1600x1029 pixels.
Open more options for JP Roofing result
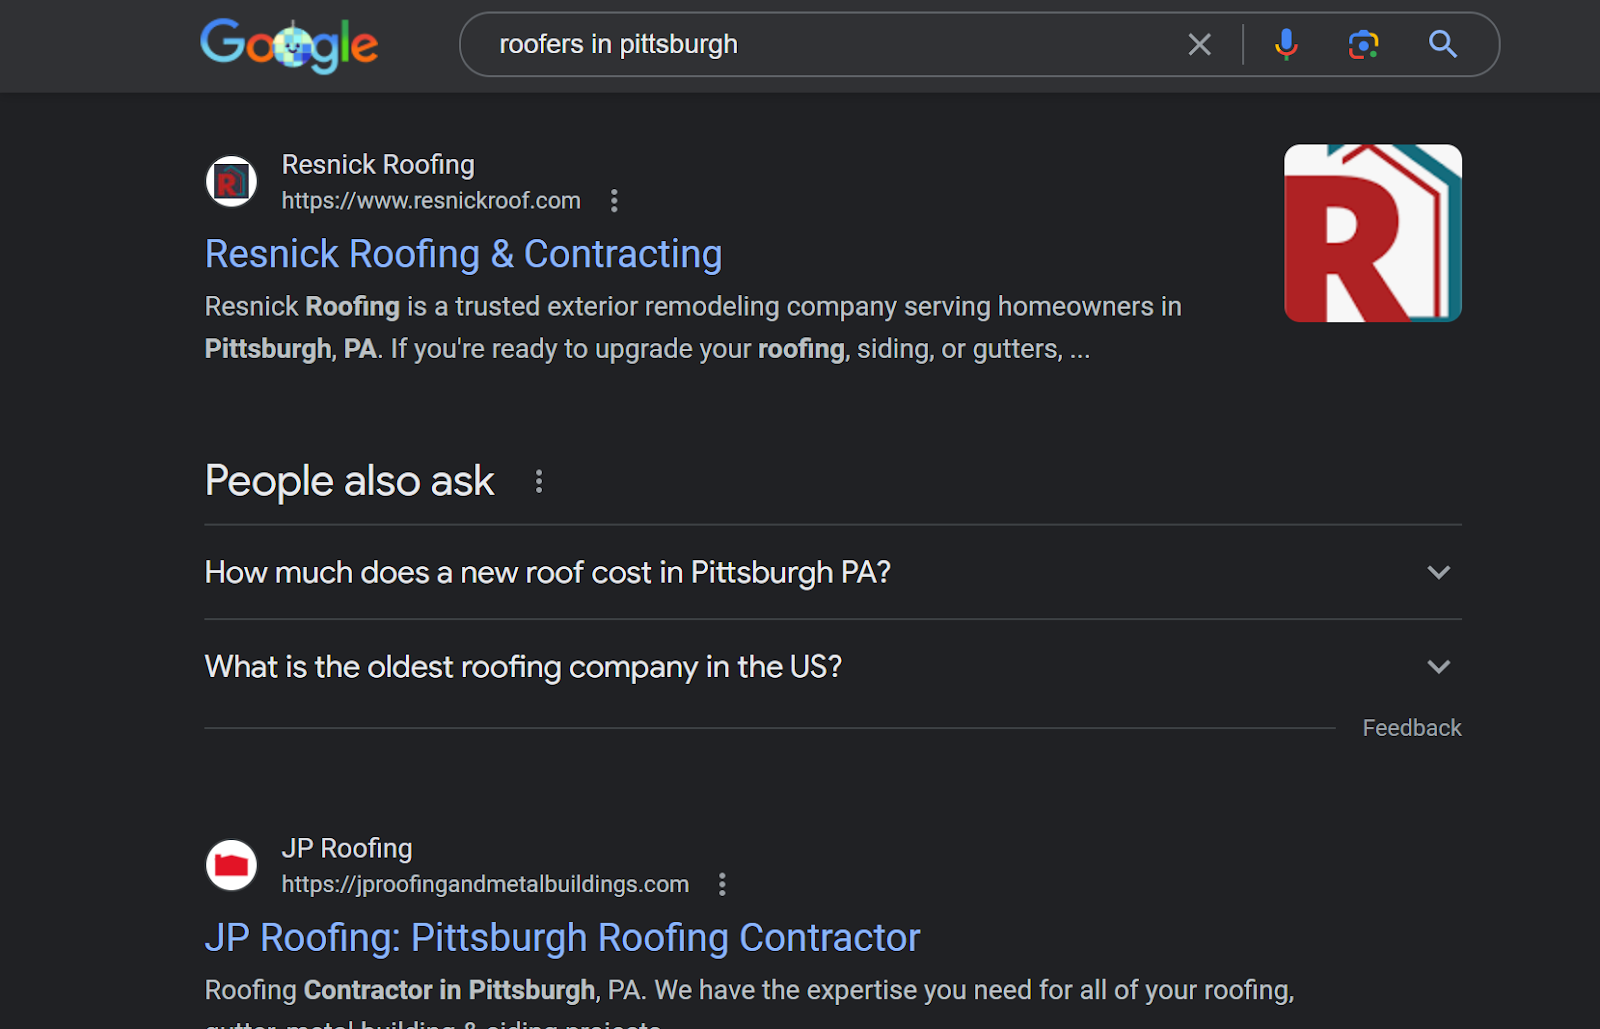[722, 884]
